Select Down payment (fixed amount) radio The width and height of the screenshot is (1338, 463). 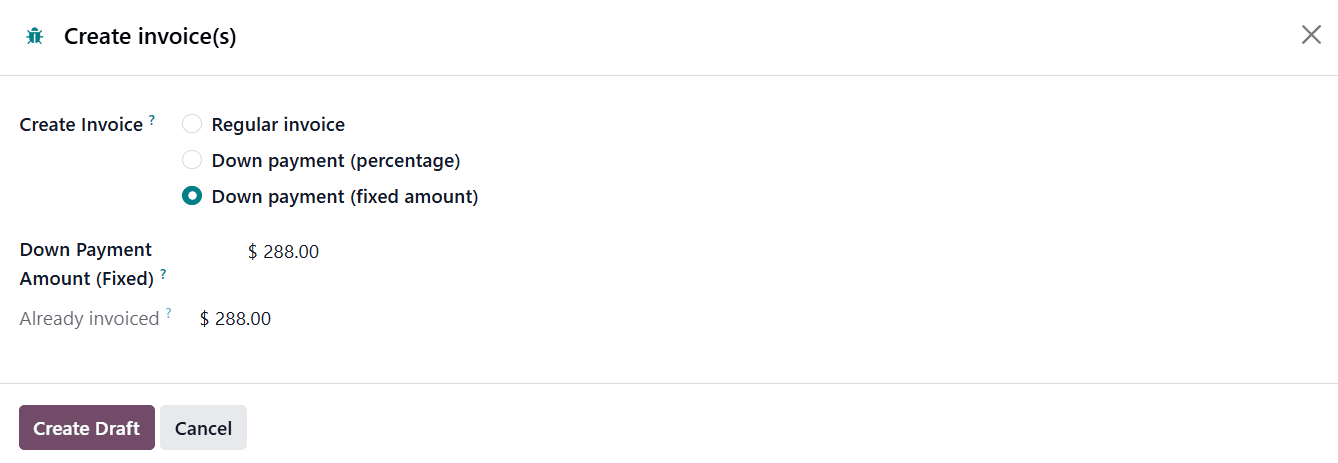(x=192, y=197)
